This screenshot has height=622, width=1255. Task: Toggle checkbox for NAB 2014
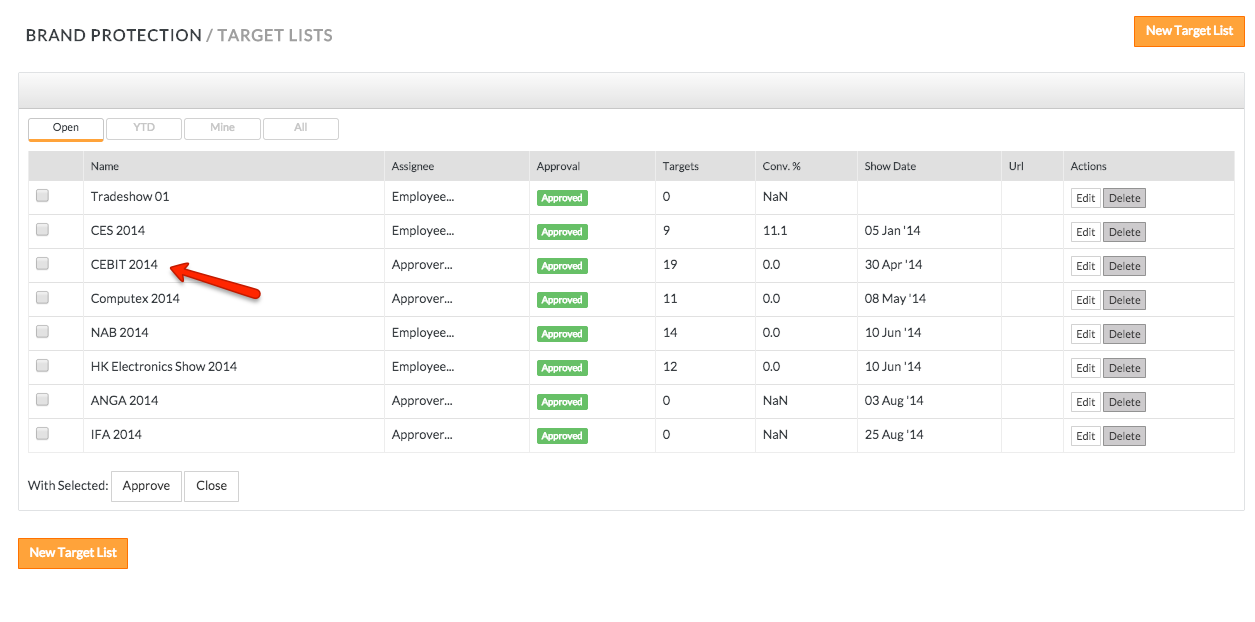click(x=43, y=332)
